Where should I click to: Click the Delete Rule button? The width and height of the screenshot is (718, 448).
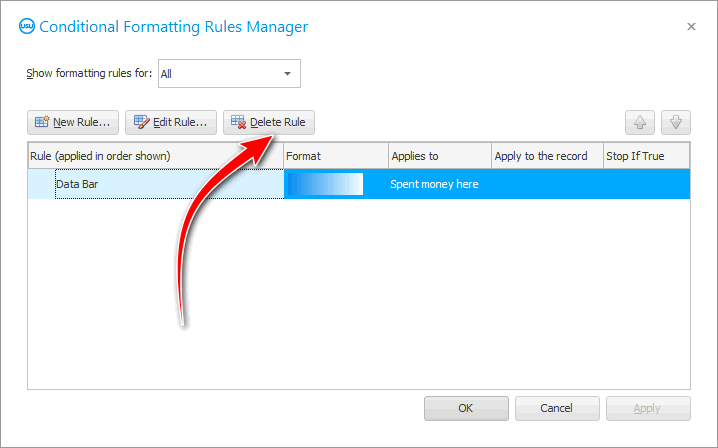click(x=268, y=122)
